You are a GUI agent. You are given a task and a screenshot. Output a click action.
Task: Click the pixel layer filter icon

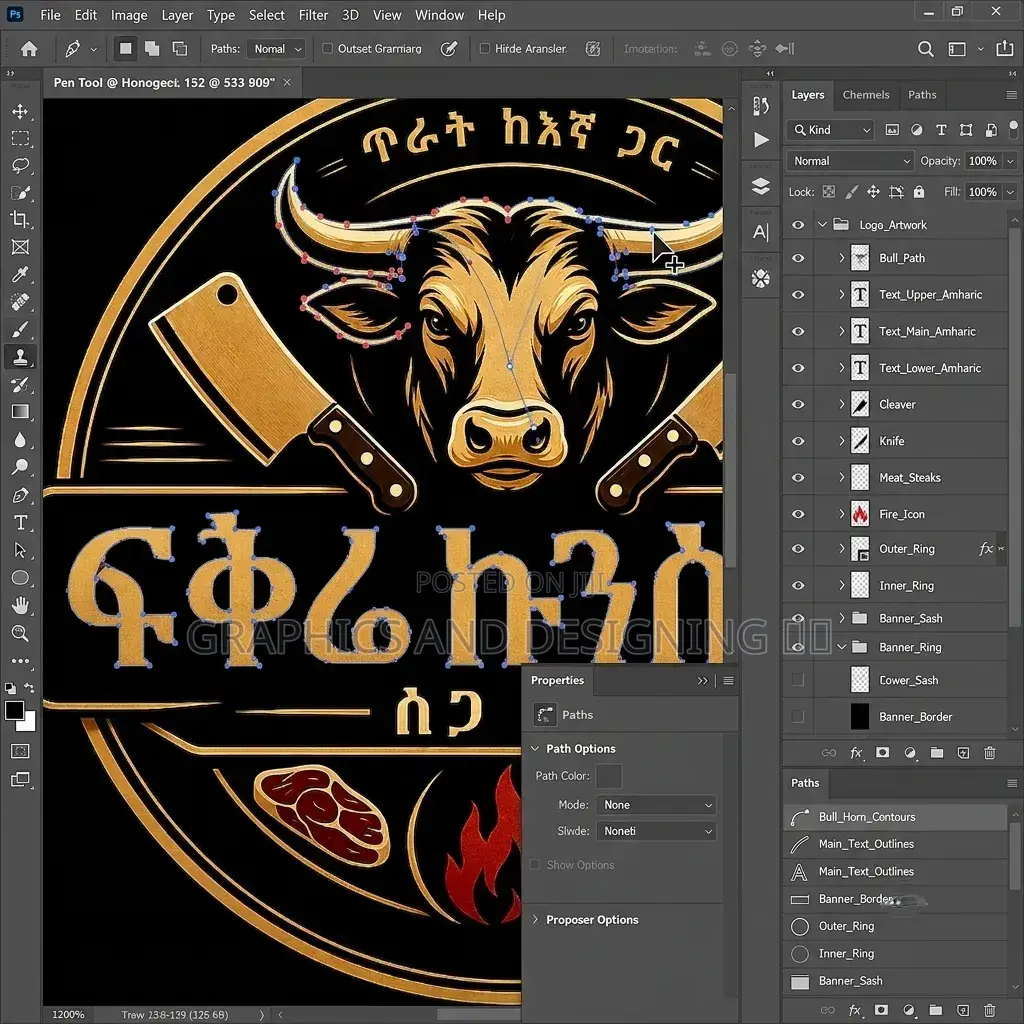(x=891, y=130)
